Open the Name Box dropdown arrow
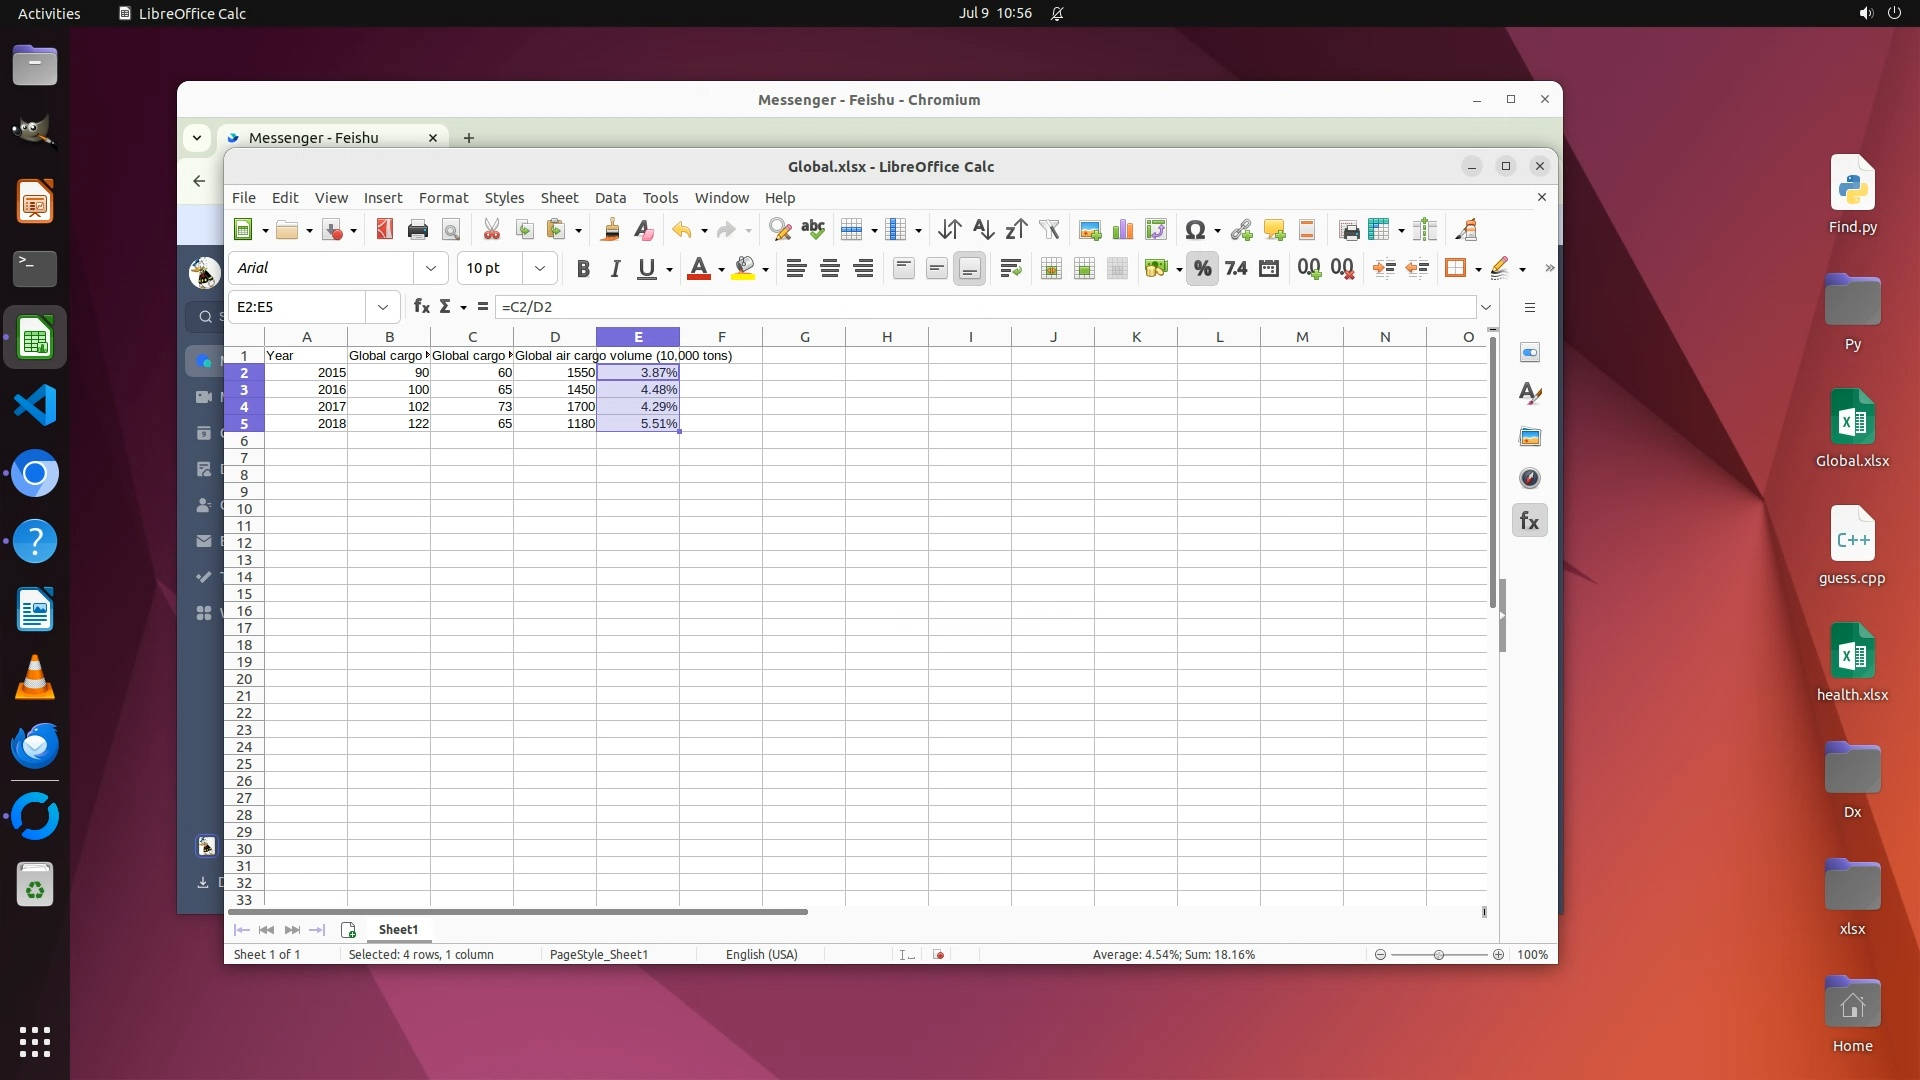Image resolution: width=1920 pixels, height=1080 pixels. [x=382, y=307]
